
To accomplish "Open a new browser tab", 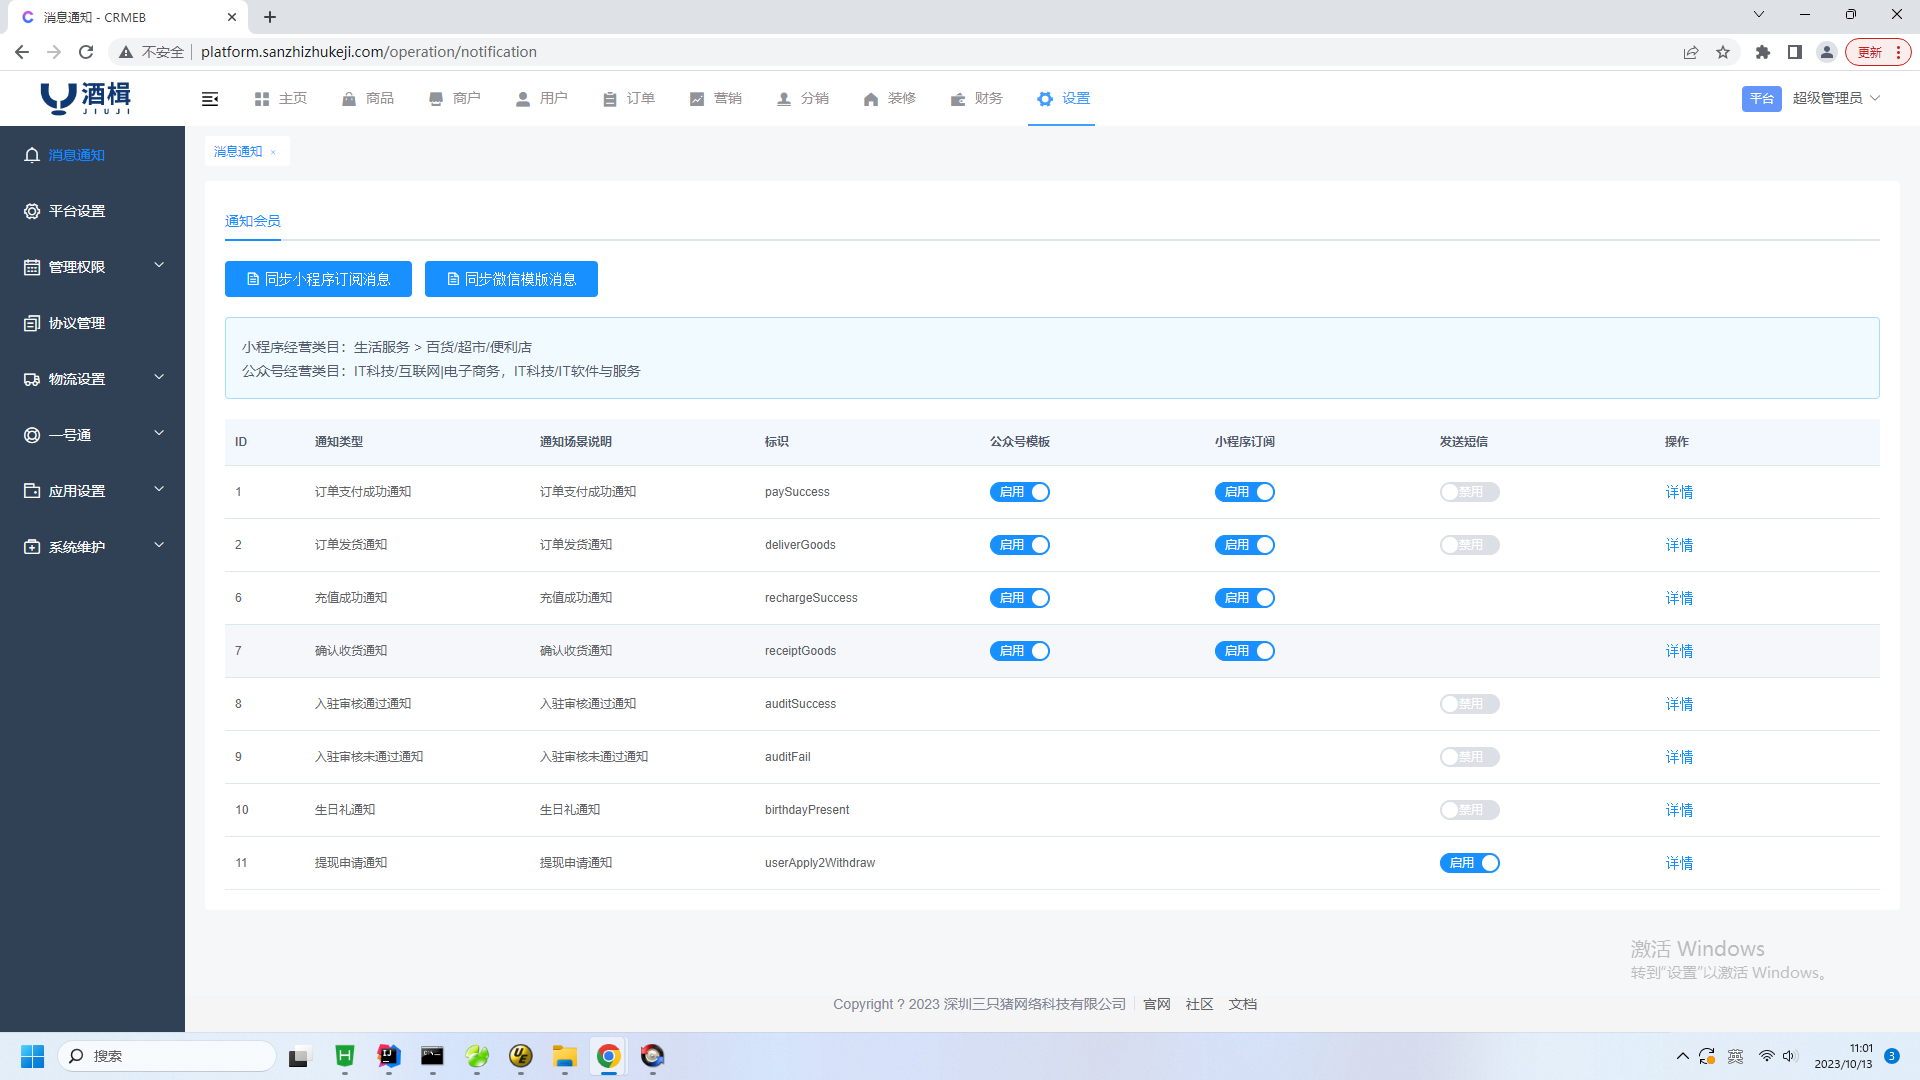I will point(270,17).
